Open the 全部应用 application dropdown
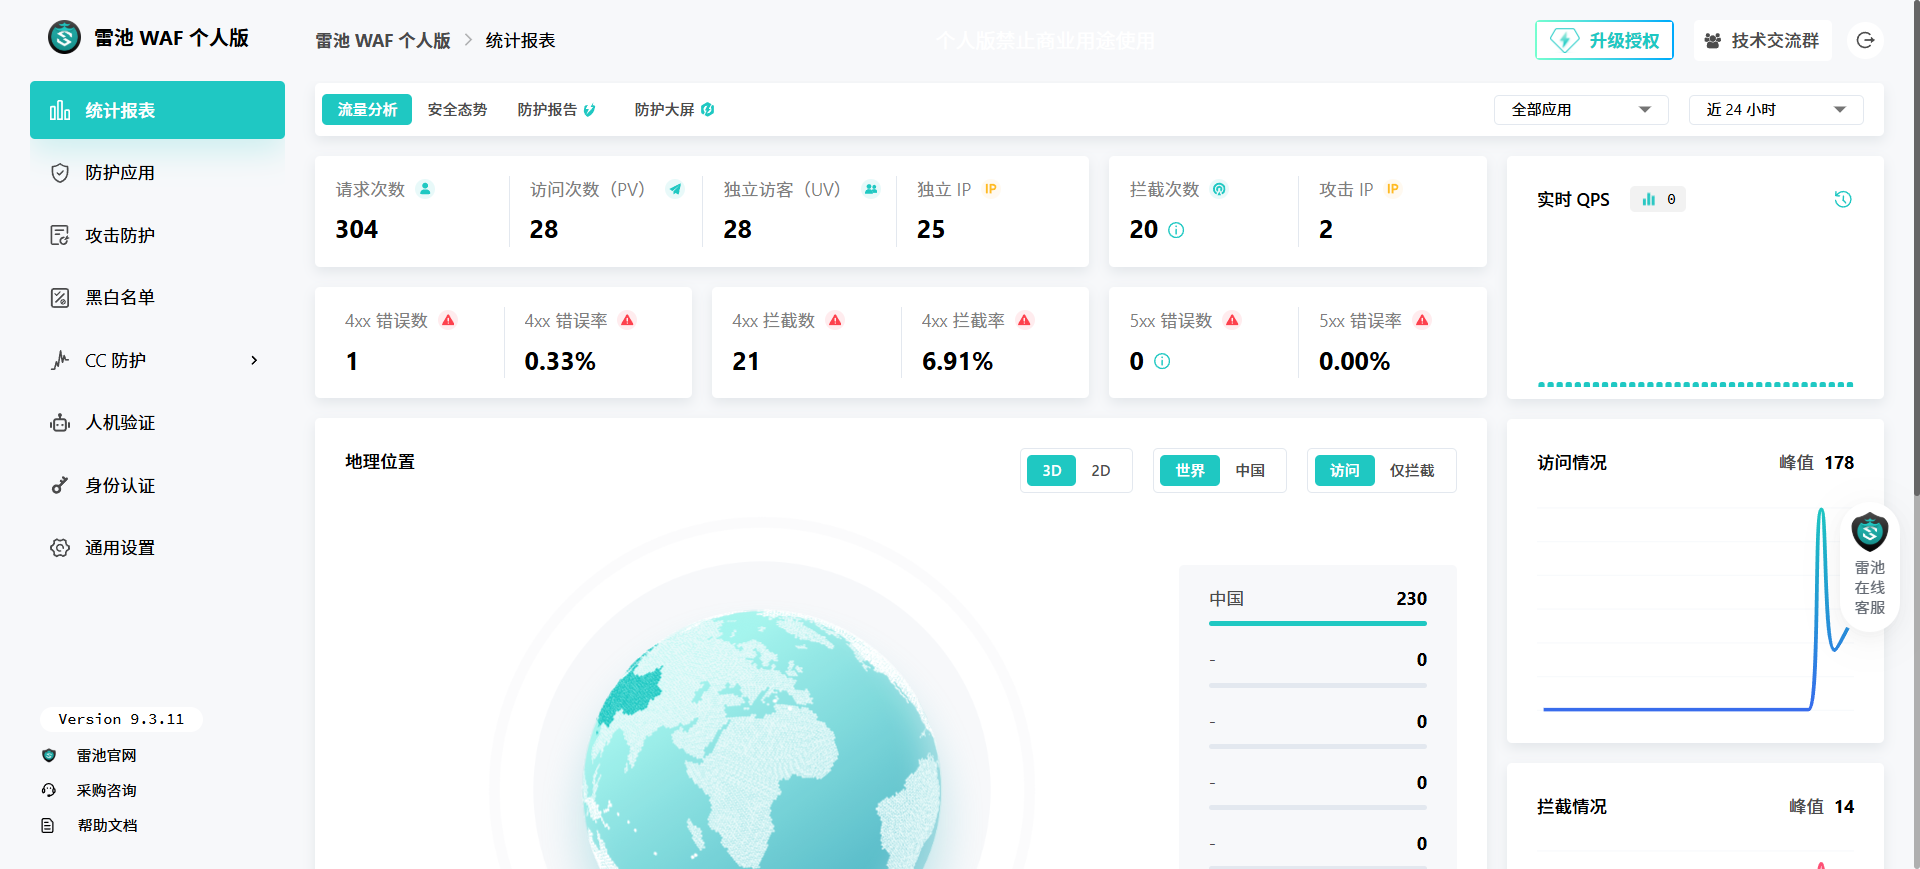 pyautogui.click(x=1581, y=109)
